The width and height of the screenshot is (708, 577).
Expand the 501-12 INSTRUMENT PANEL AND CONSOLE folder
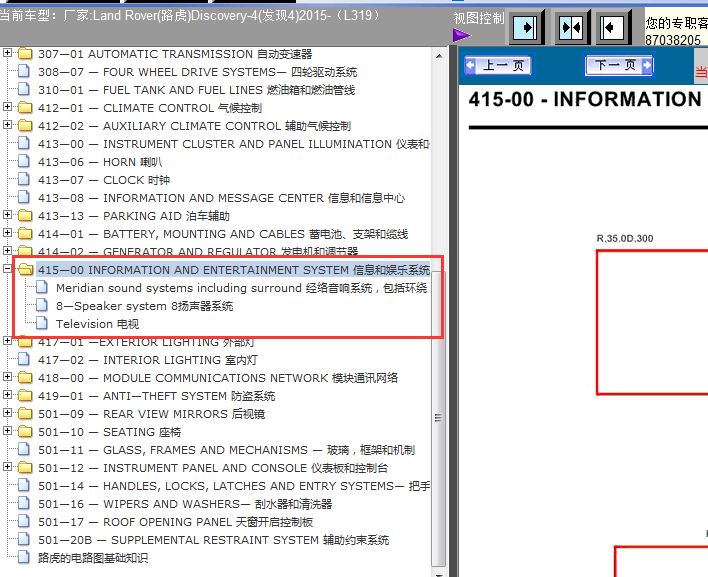point(7,467)
